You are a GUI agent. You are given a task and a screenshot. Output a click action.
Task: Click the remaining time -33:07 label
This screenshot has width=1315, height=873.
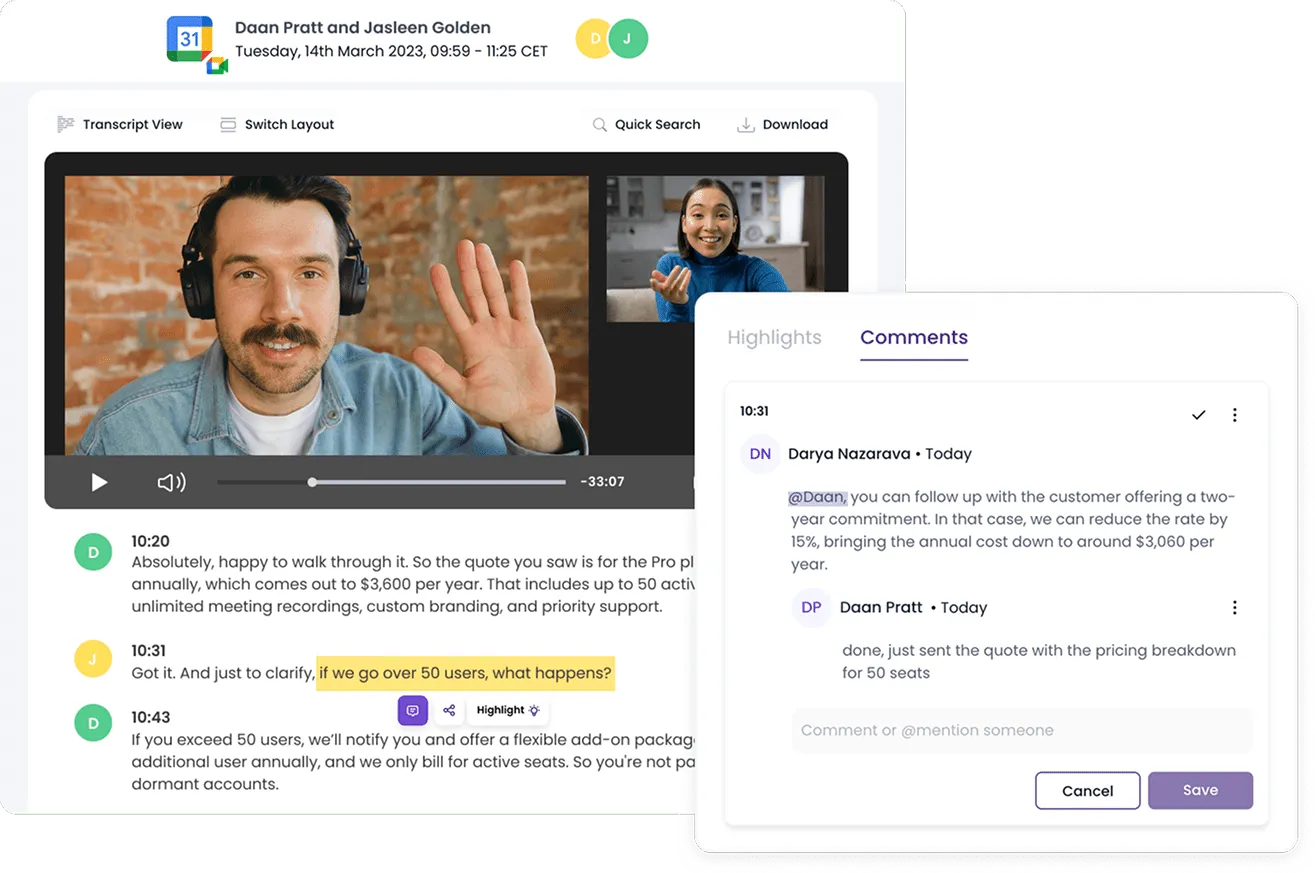tap(602, 482)
